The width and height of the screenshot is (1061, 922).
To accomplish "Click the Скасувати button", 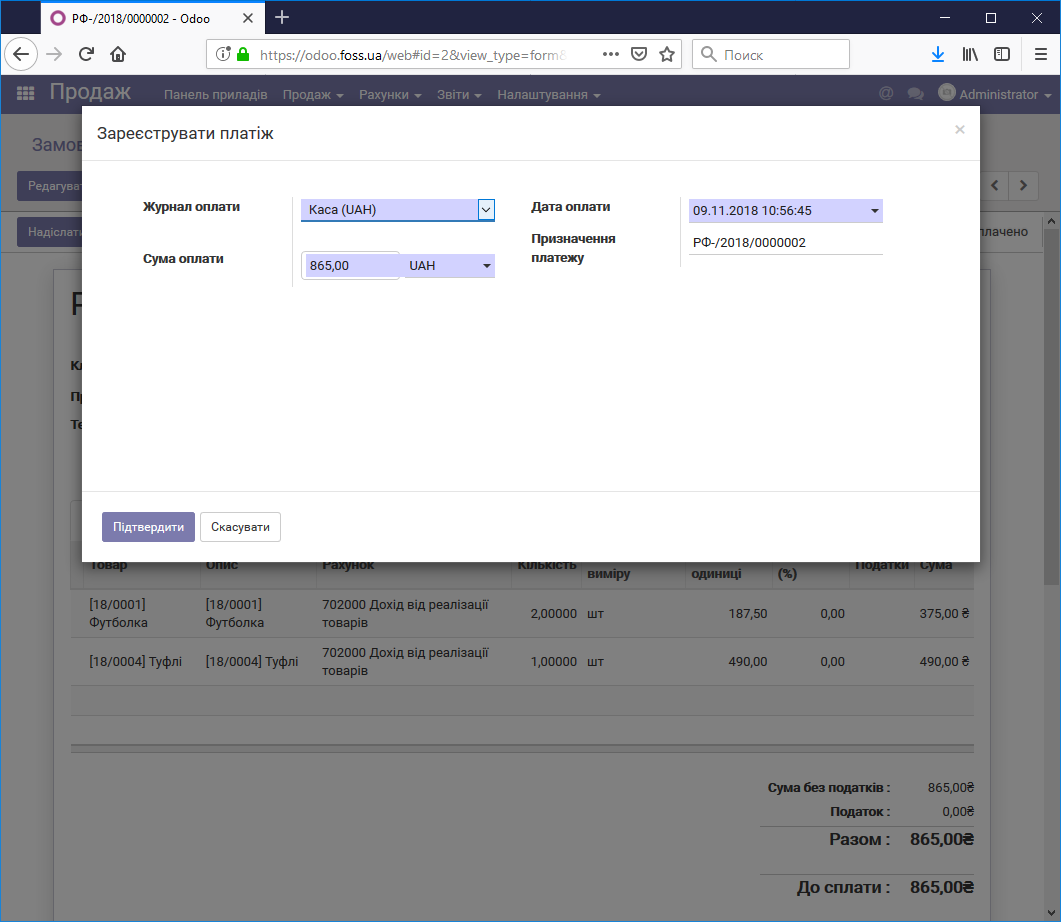I will (240, 527).
